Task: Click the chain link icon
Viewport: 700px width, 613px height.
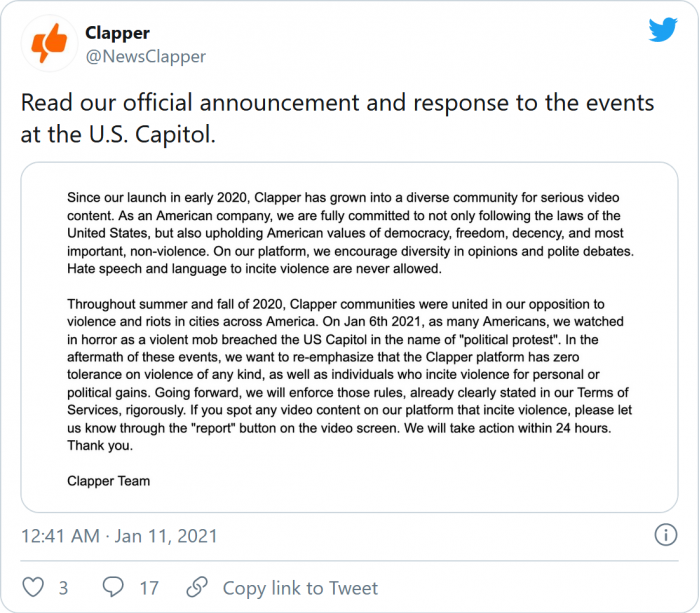Action: click(x=198, y=587)
